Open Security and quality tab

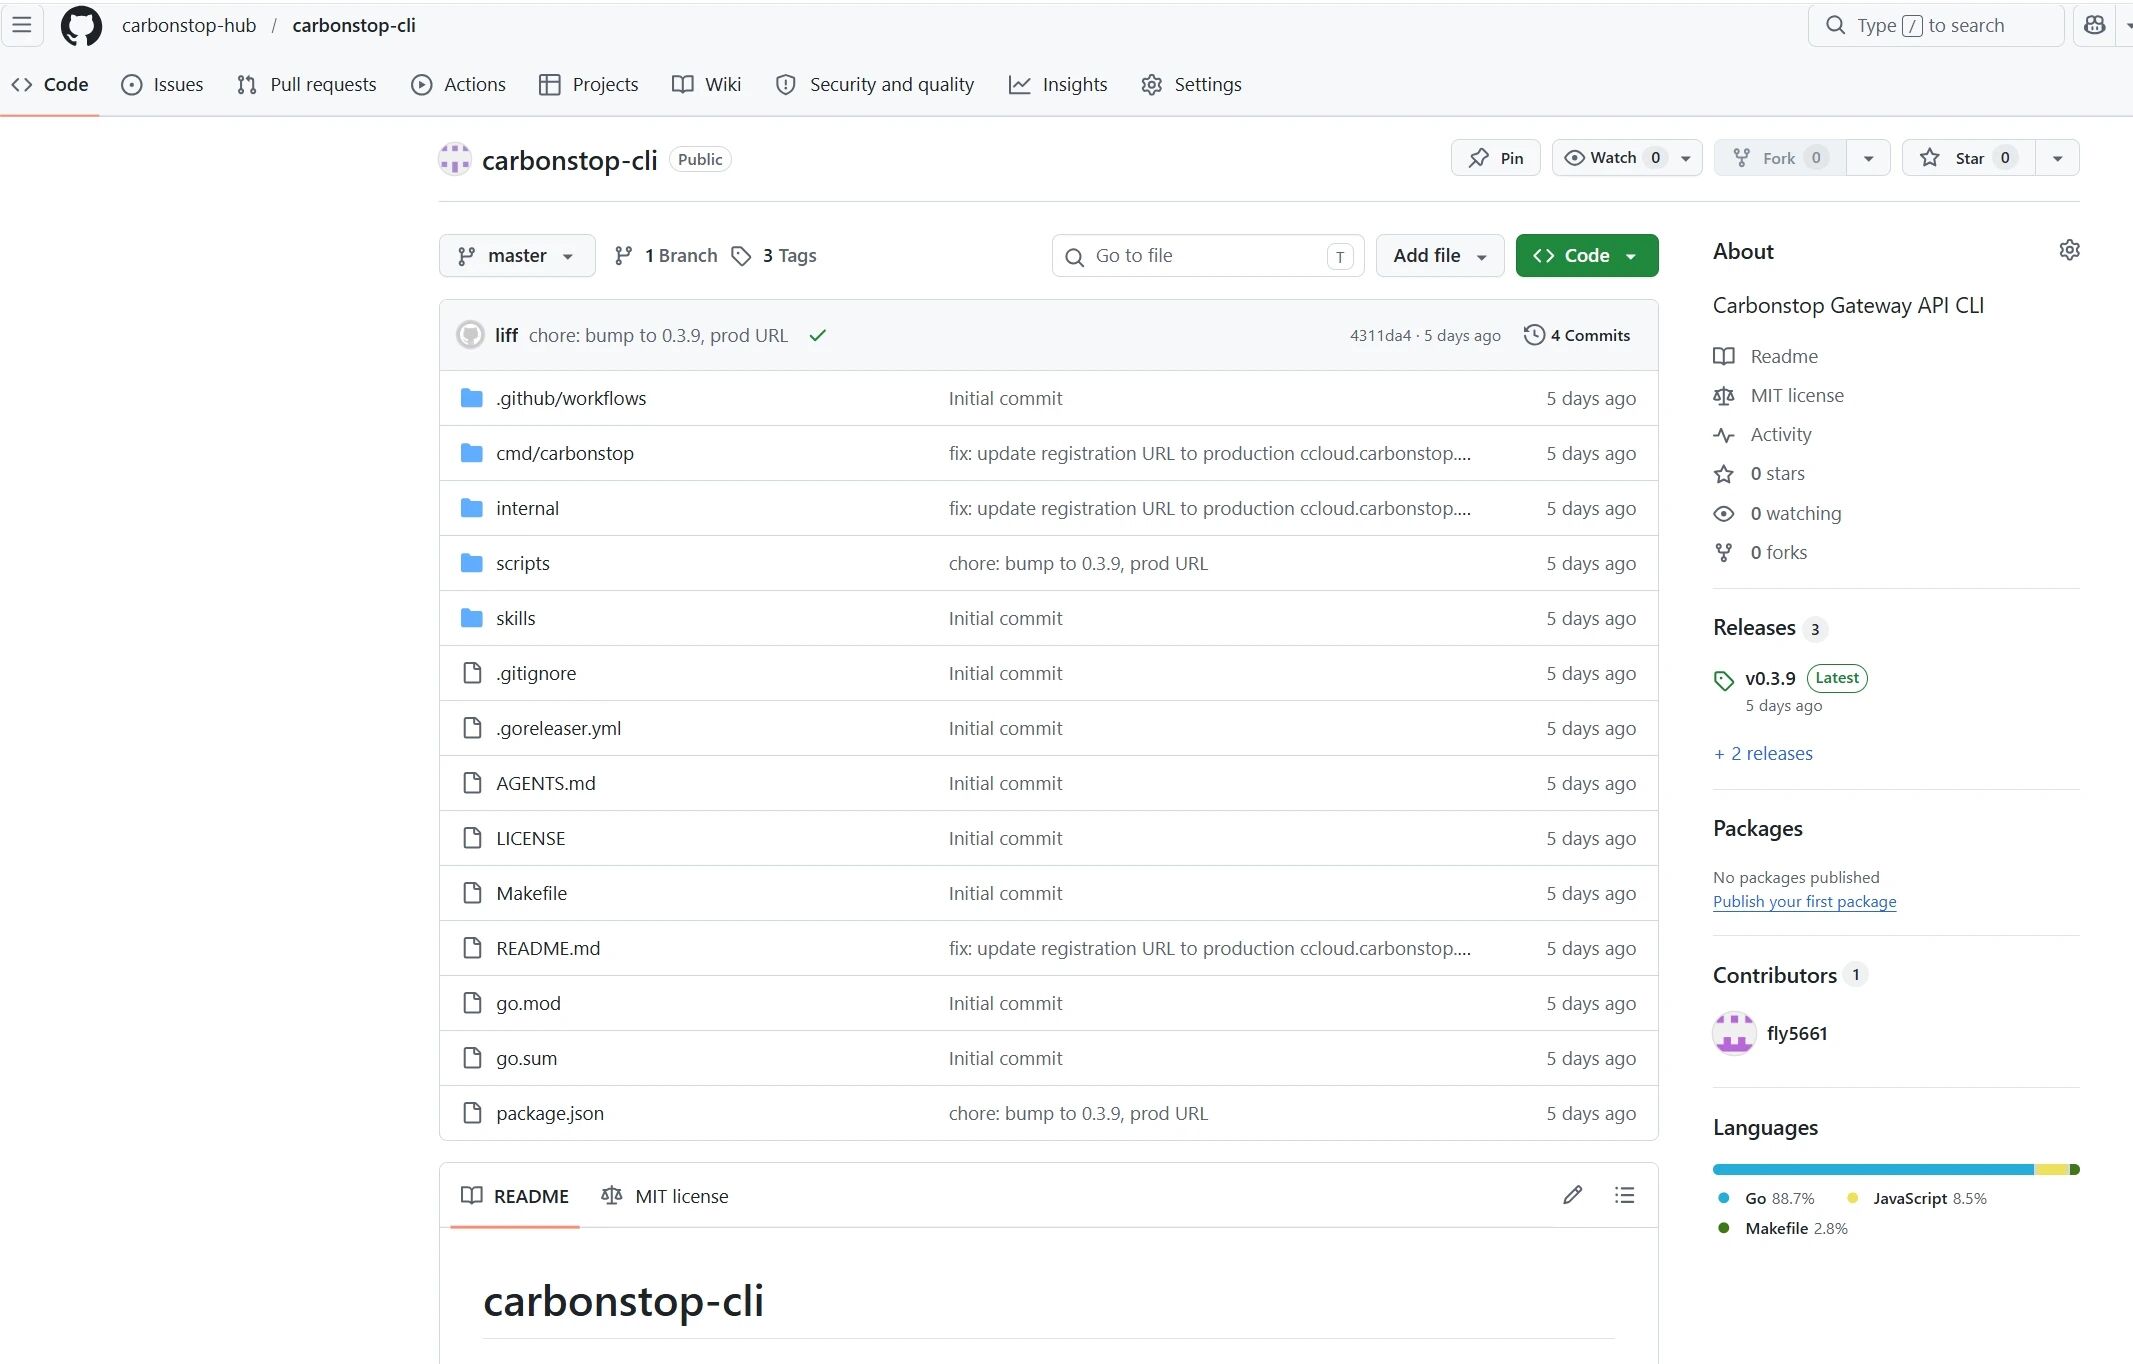point(875,85)
